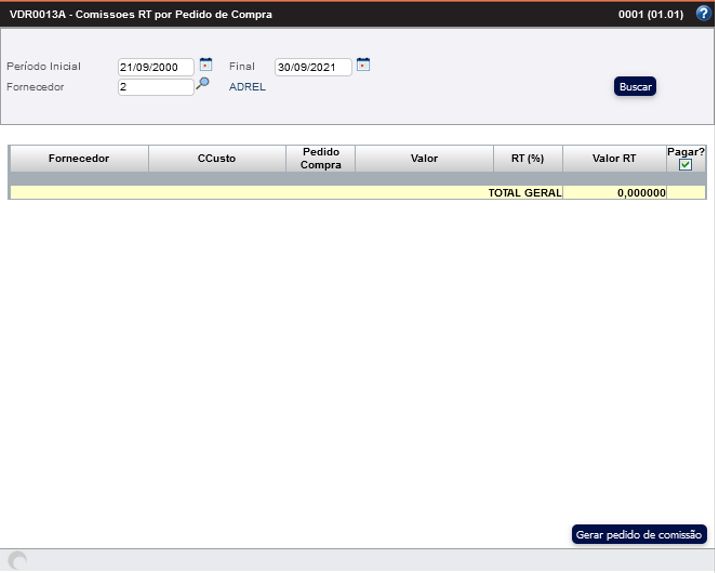Click Gerar pedido de comissão button
Screen dimensions: 715x573
(639, 535)
